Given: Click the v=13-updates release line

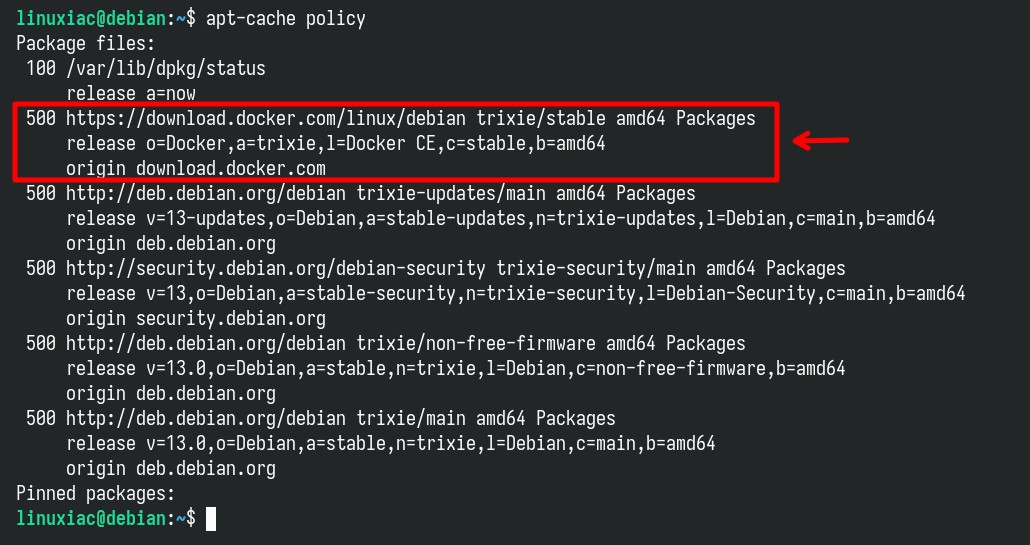Looking at the screenshot, I should [x=501, y=219].
